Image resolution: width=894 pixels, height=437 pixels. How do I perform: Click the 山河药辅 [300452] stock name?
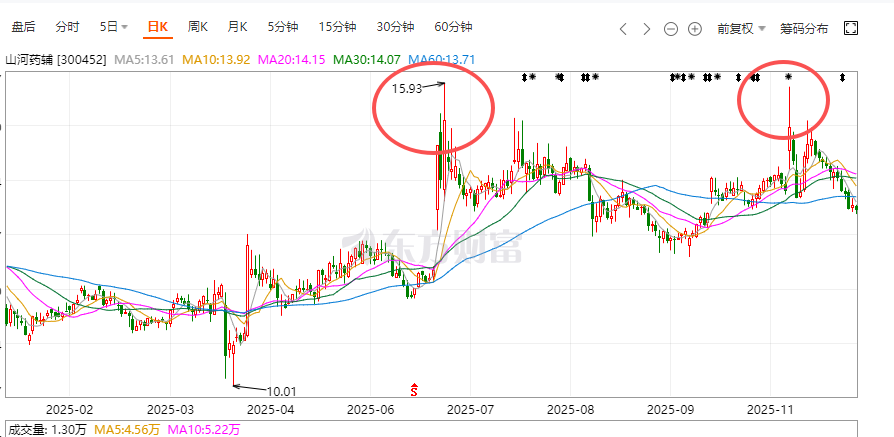click(x=56, y=59)
